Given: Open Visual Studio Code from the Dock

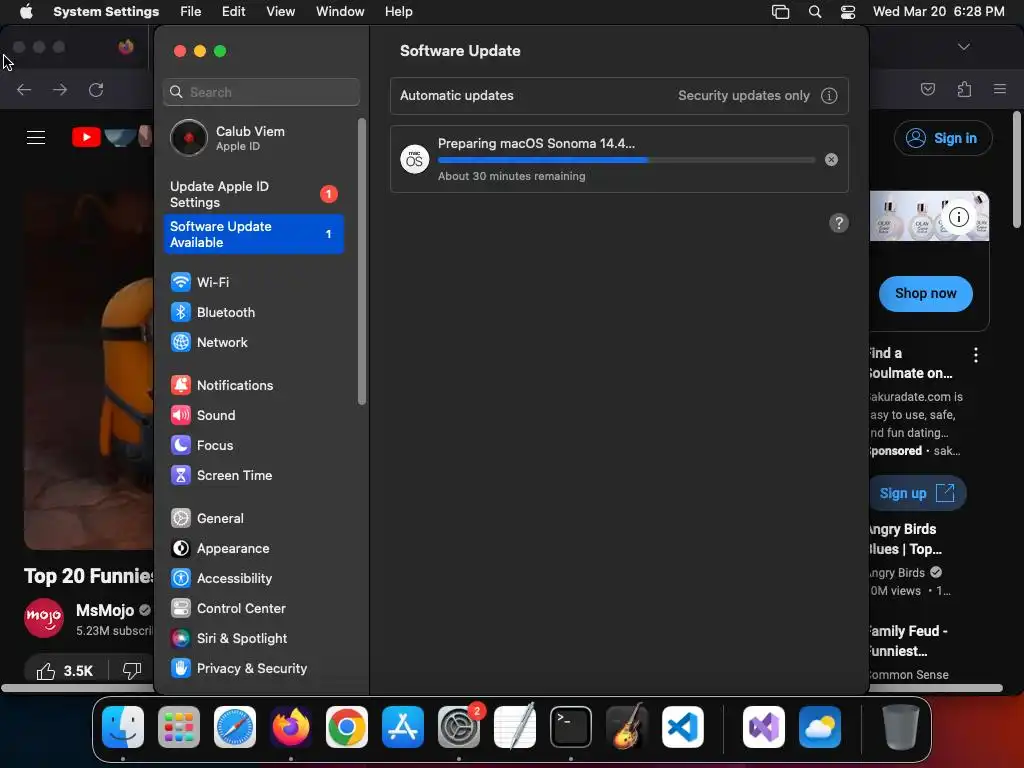Looking at the screenshot, I should coord(683,727).
